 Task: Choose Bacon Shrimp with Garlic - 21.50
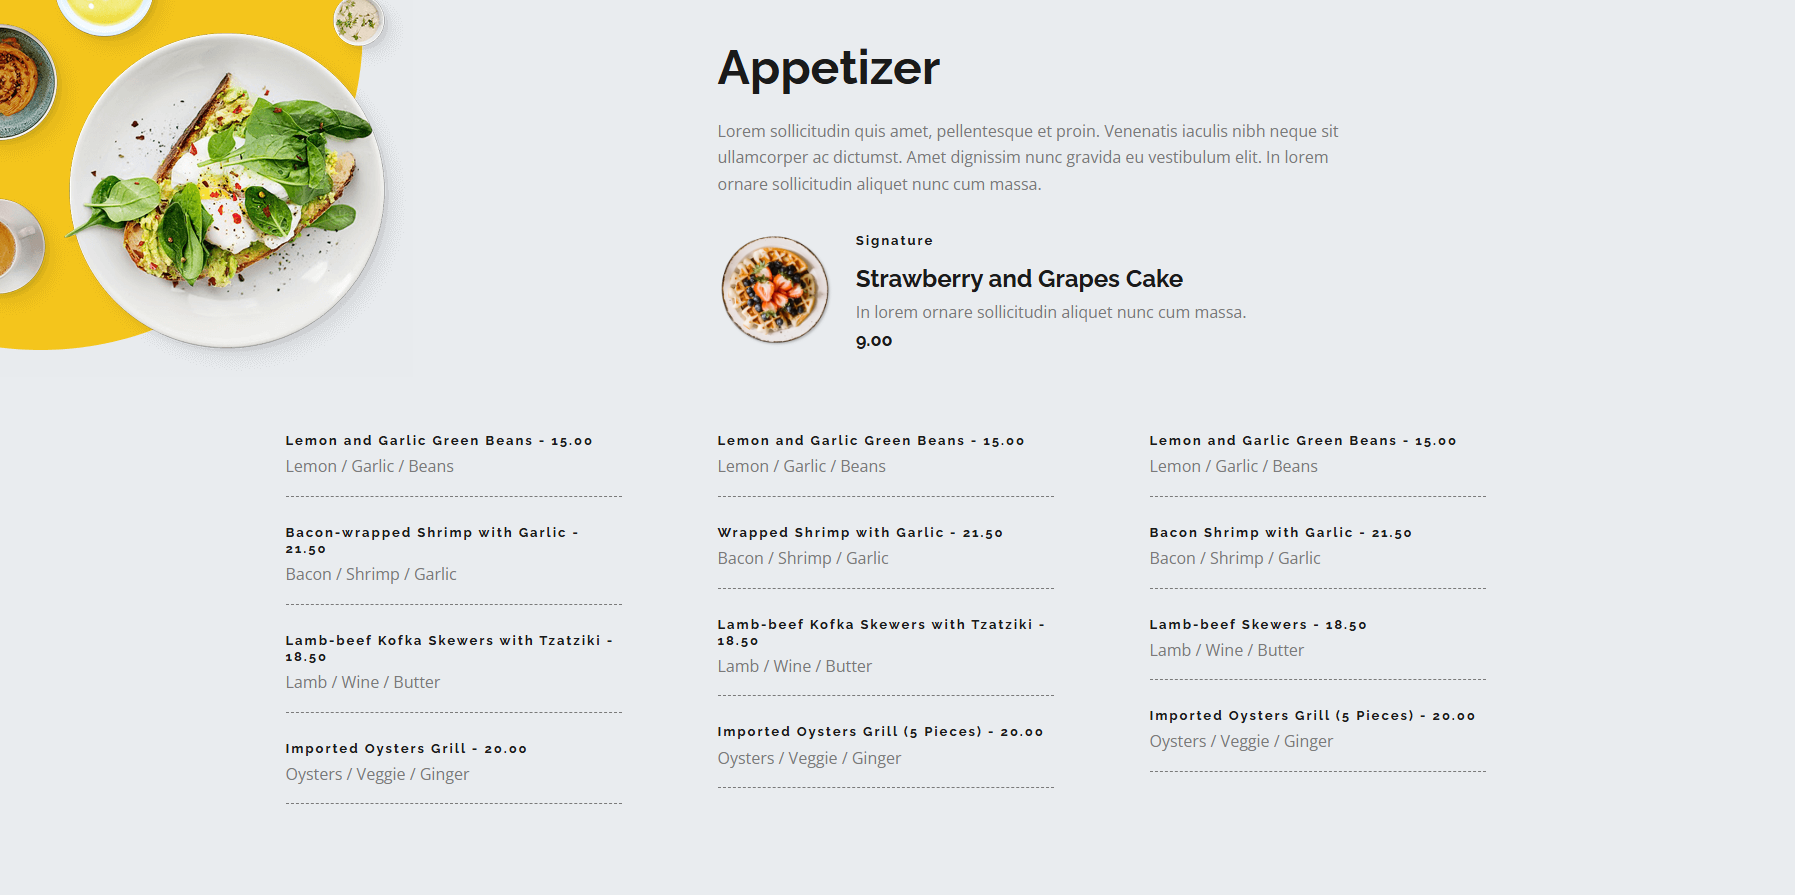(x=1280, y=533)
